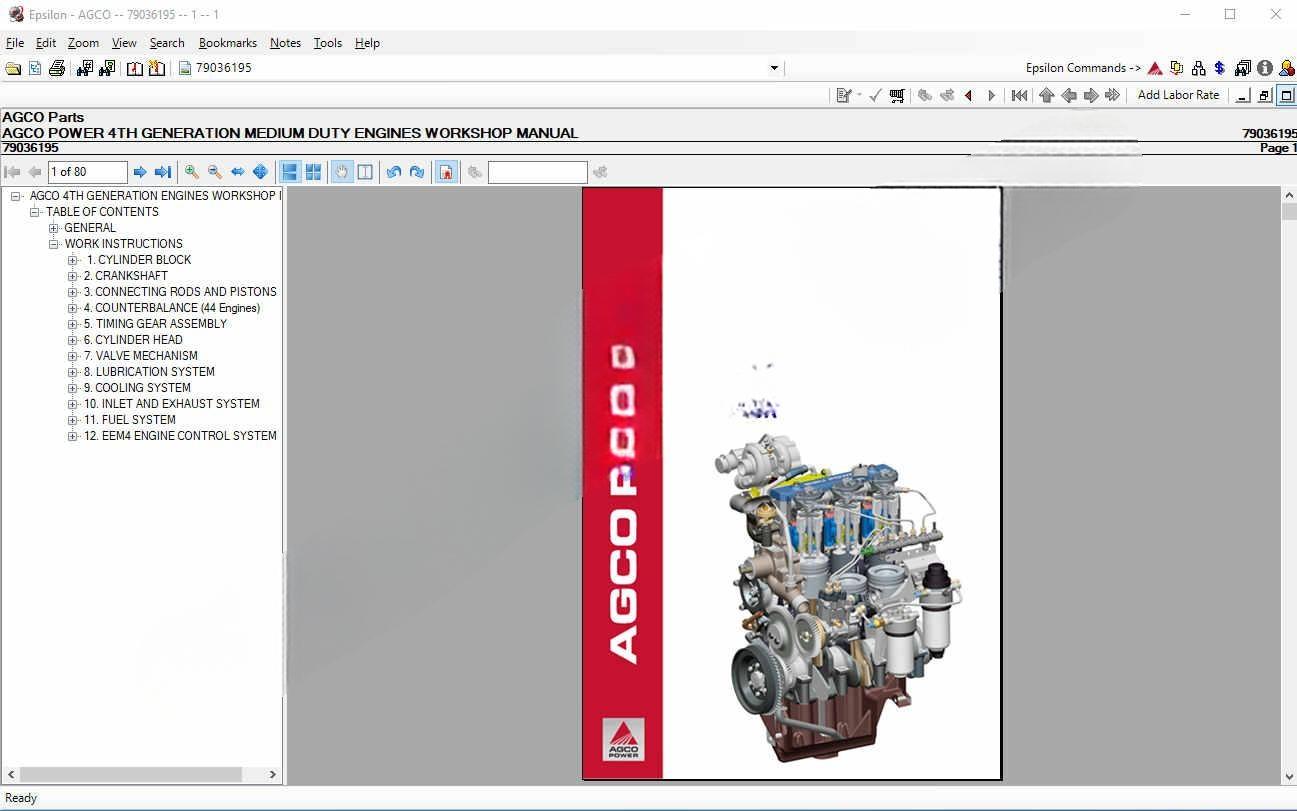Click the empty search text field in viewer toolbar
This screenshot has width=1297, height=811.
537,172
